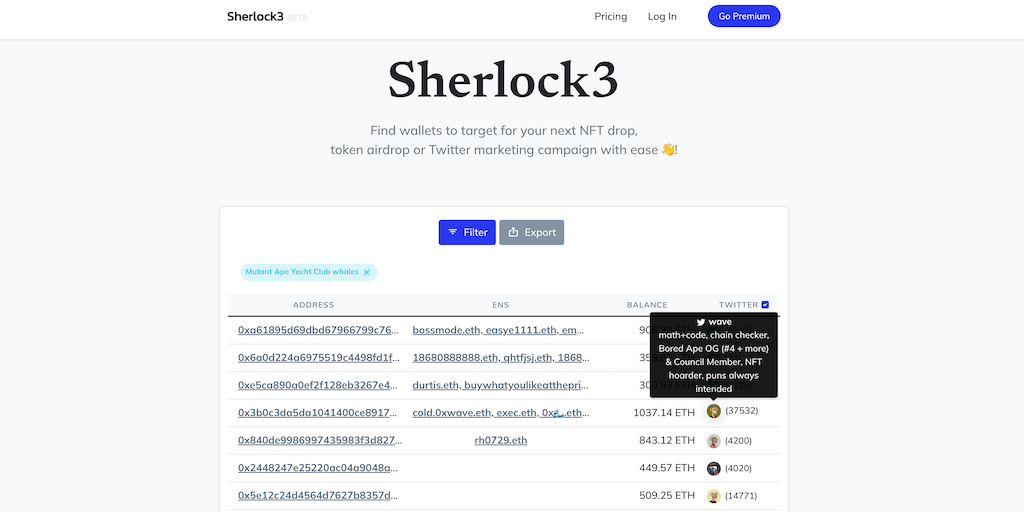Click the Twitter avatar with 37532 followers
This screenshot has width=1024, height=512.
click(x=714, y=411)
